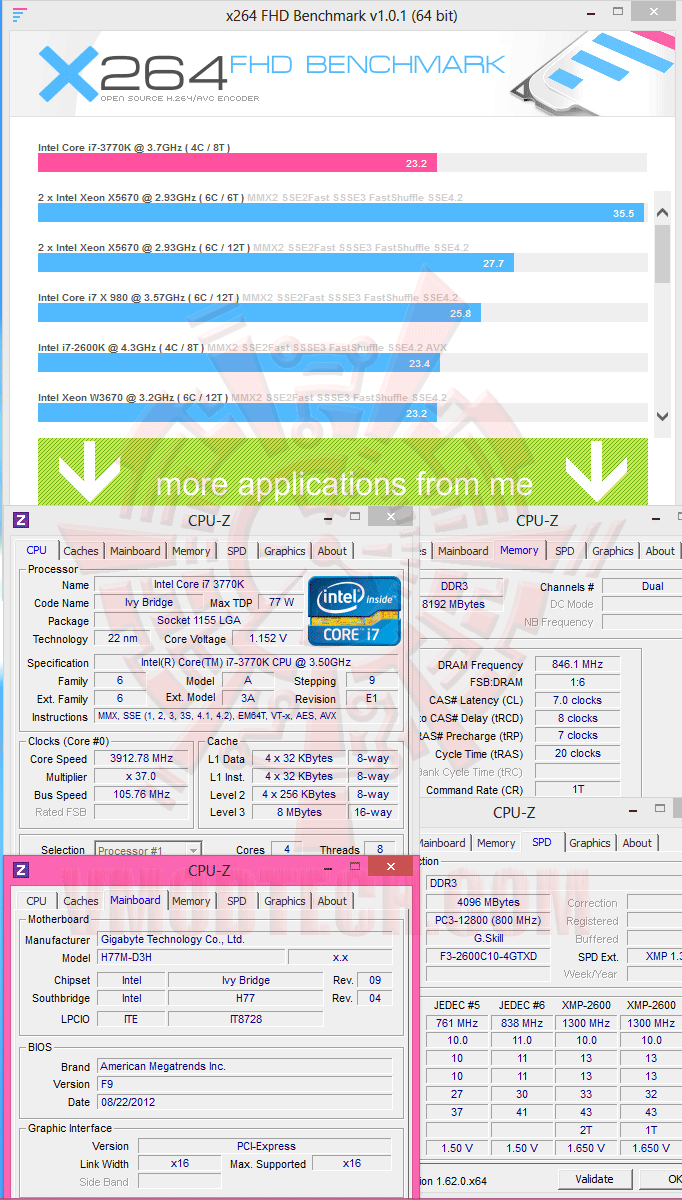Click the x264 FHD Benchmark logo banner
The height and width of the screenshot is (1200, 682).
340,74
